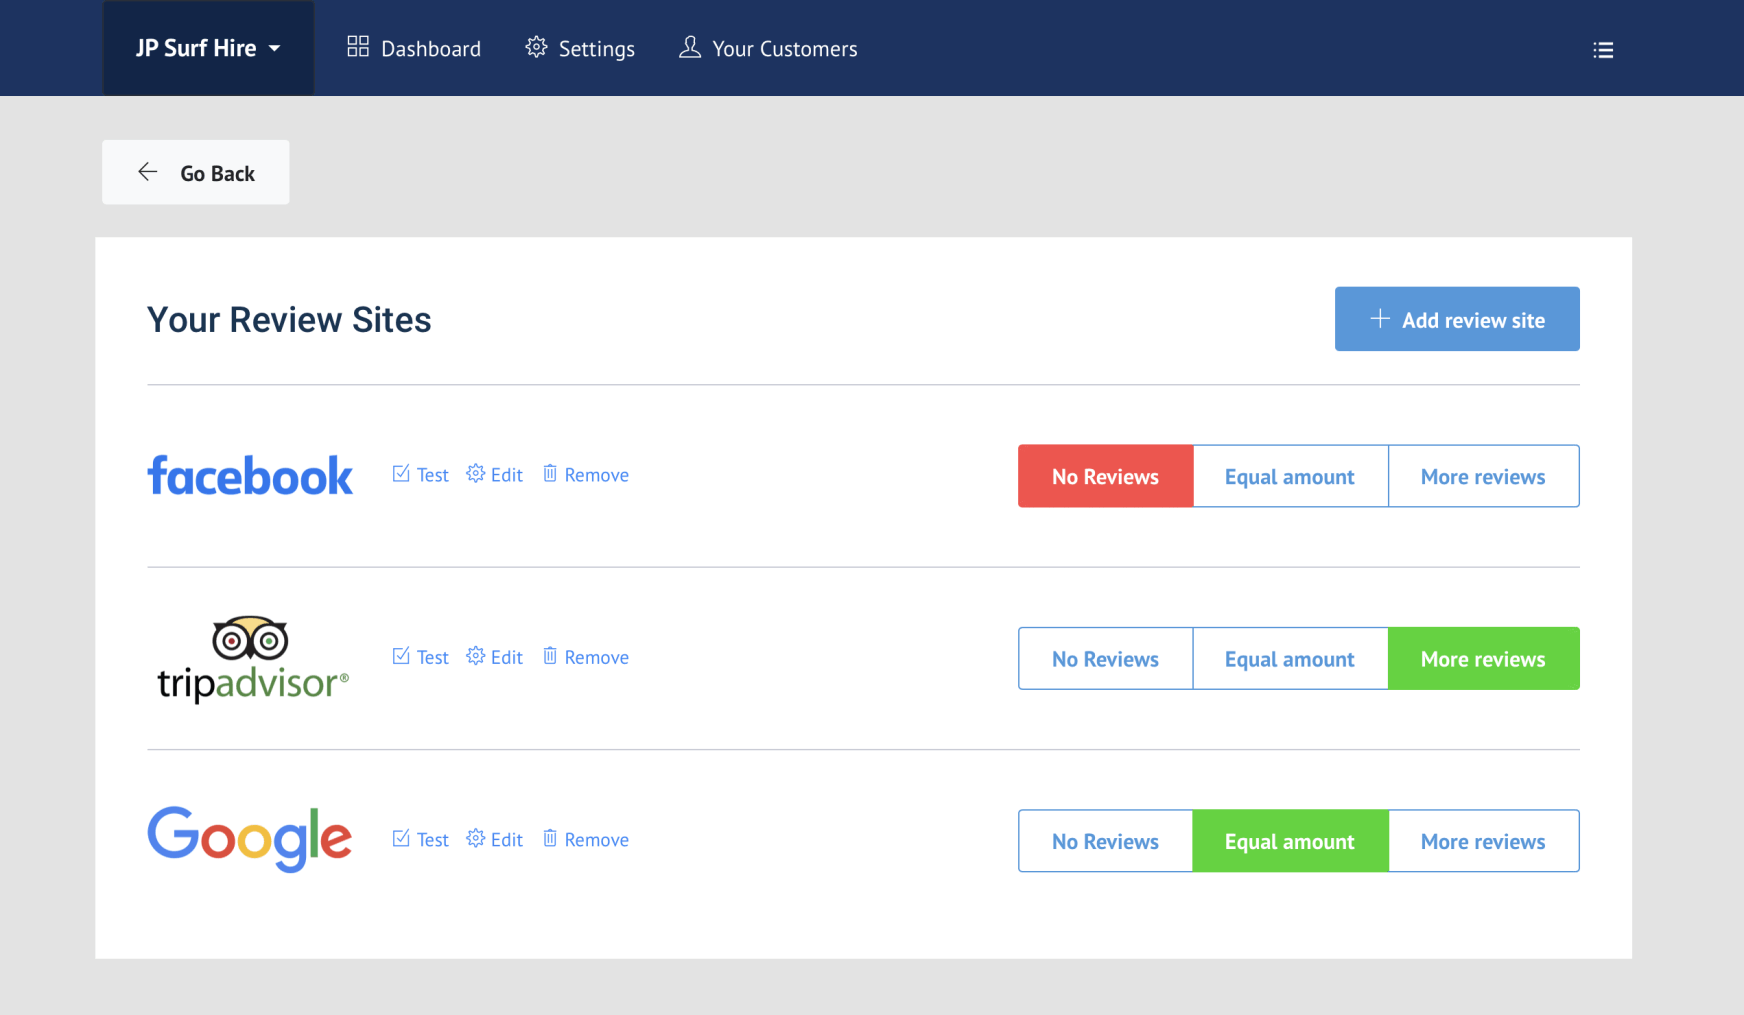Click the Test checkmark icon for Google
Viewport: 1744px width, 1015px height.
[401, 838]
